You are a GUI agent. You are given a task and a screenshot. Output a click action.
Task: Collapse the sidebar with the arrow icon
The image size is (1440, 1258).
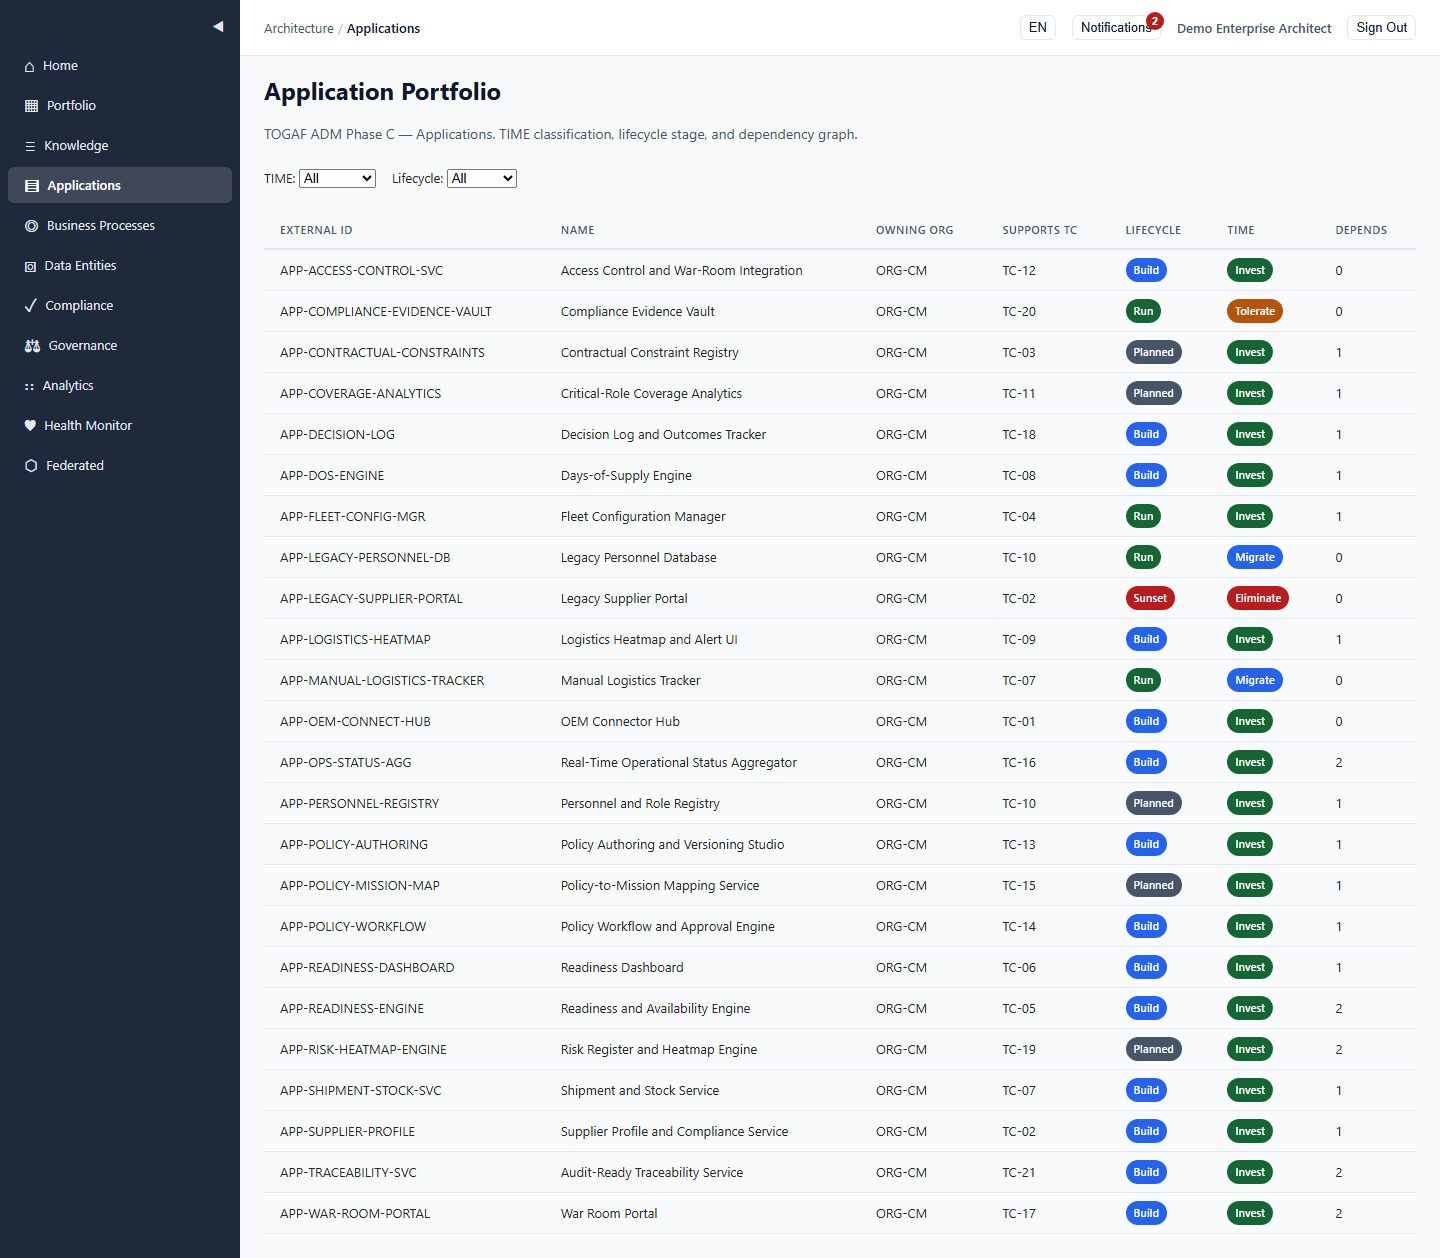tap(218, 27)
